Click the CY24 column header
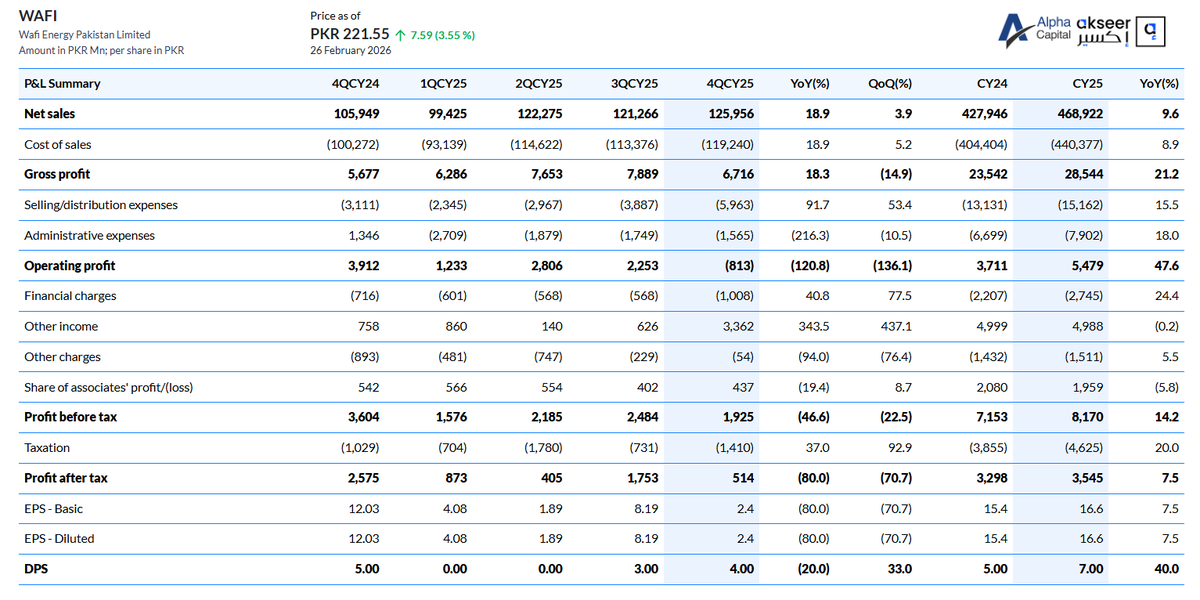This screenshot has height=600, width=1200. click(x=991, y=84)
